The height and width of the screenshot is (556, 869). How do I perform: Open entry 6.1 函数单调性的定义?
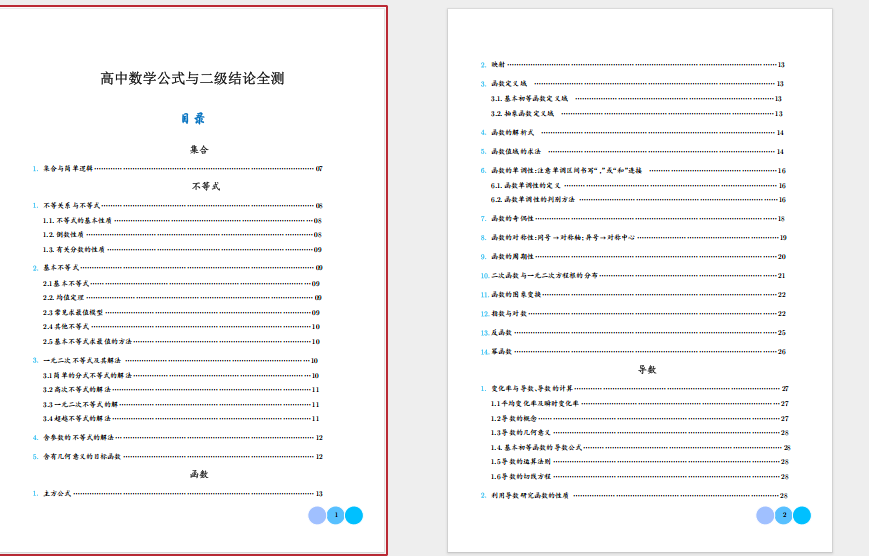pyautogui.click(x=638, y=185)
